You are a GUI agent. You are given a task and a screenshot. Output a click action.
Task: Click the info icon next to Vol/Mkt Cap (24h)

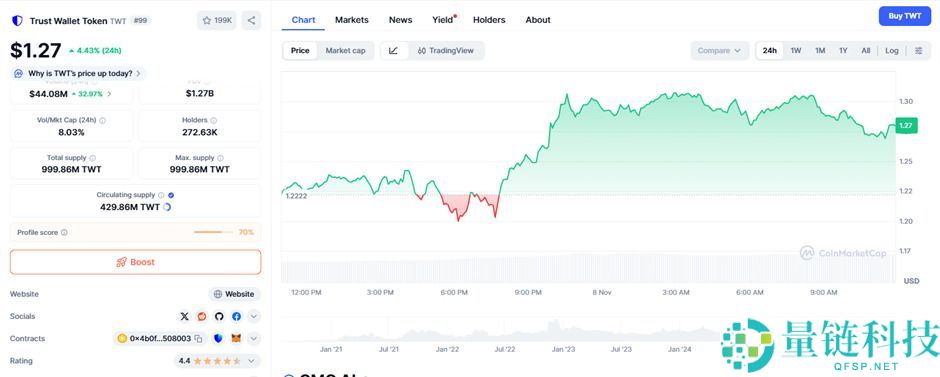(x=103, y=120)
